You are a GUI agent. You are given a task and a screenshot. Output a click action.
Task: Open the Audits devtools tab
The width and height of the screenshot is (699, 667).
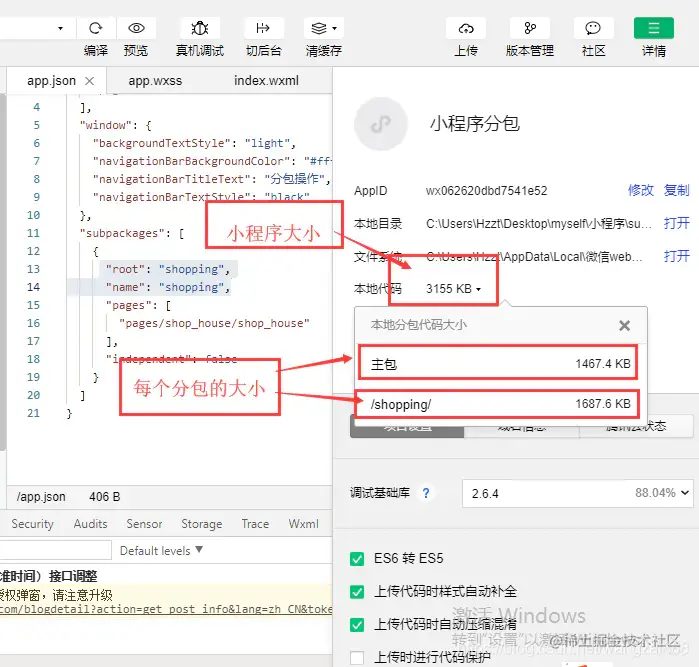(x=90, y=524)
